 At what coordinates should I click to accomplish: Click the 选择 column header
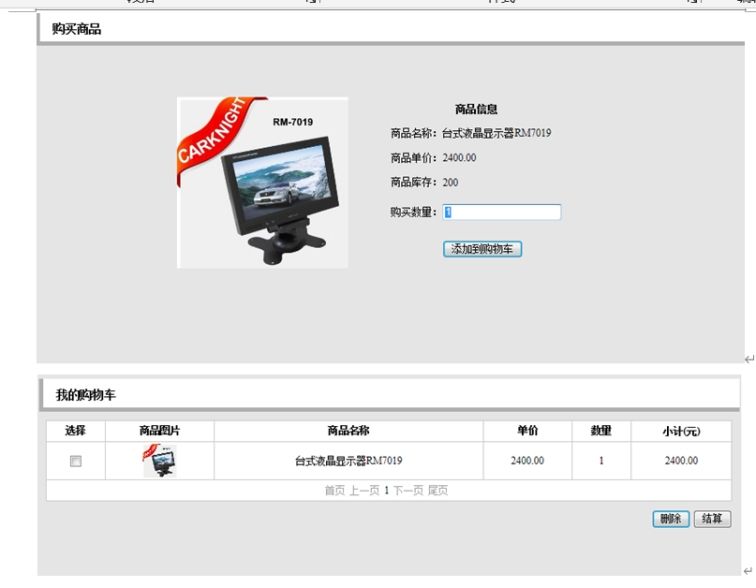[x=76, y=430]
